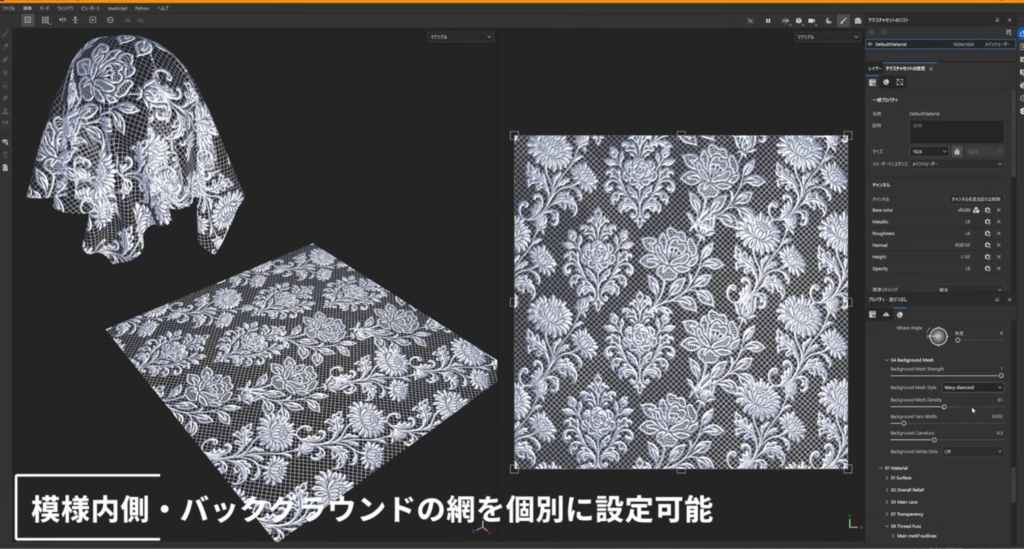Click the square-with-dot icon in top toolbar
This screenshot has height=549, width=1024.
(x=93, y=20)
